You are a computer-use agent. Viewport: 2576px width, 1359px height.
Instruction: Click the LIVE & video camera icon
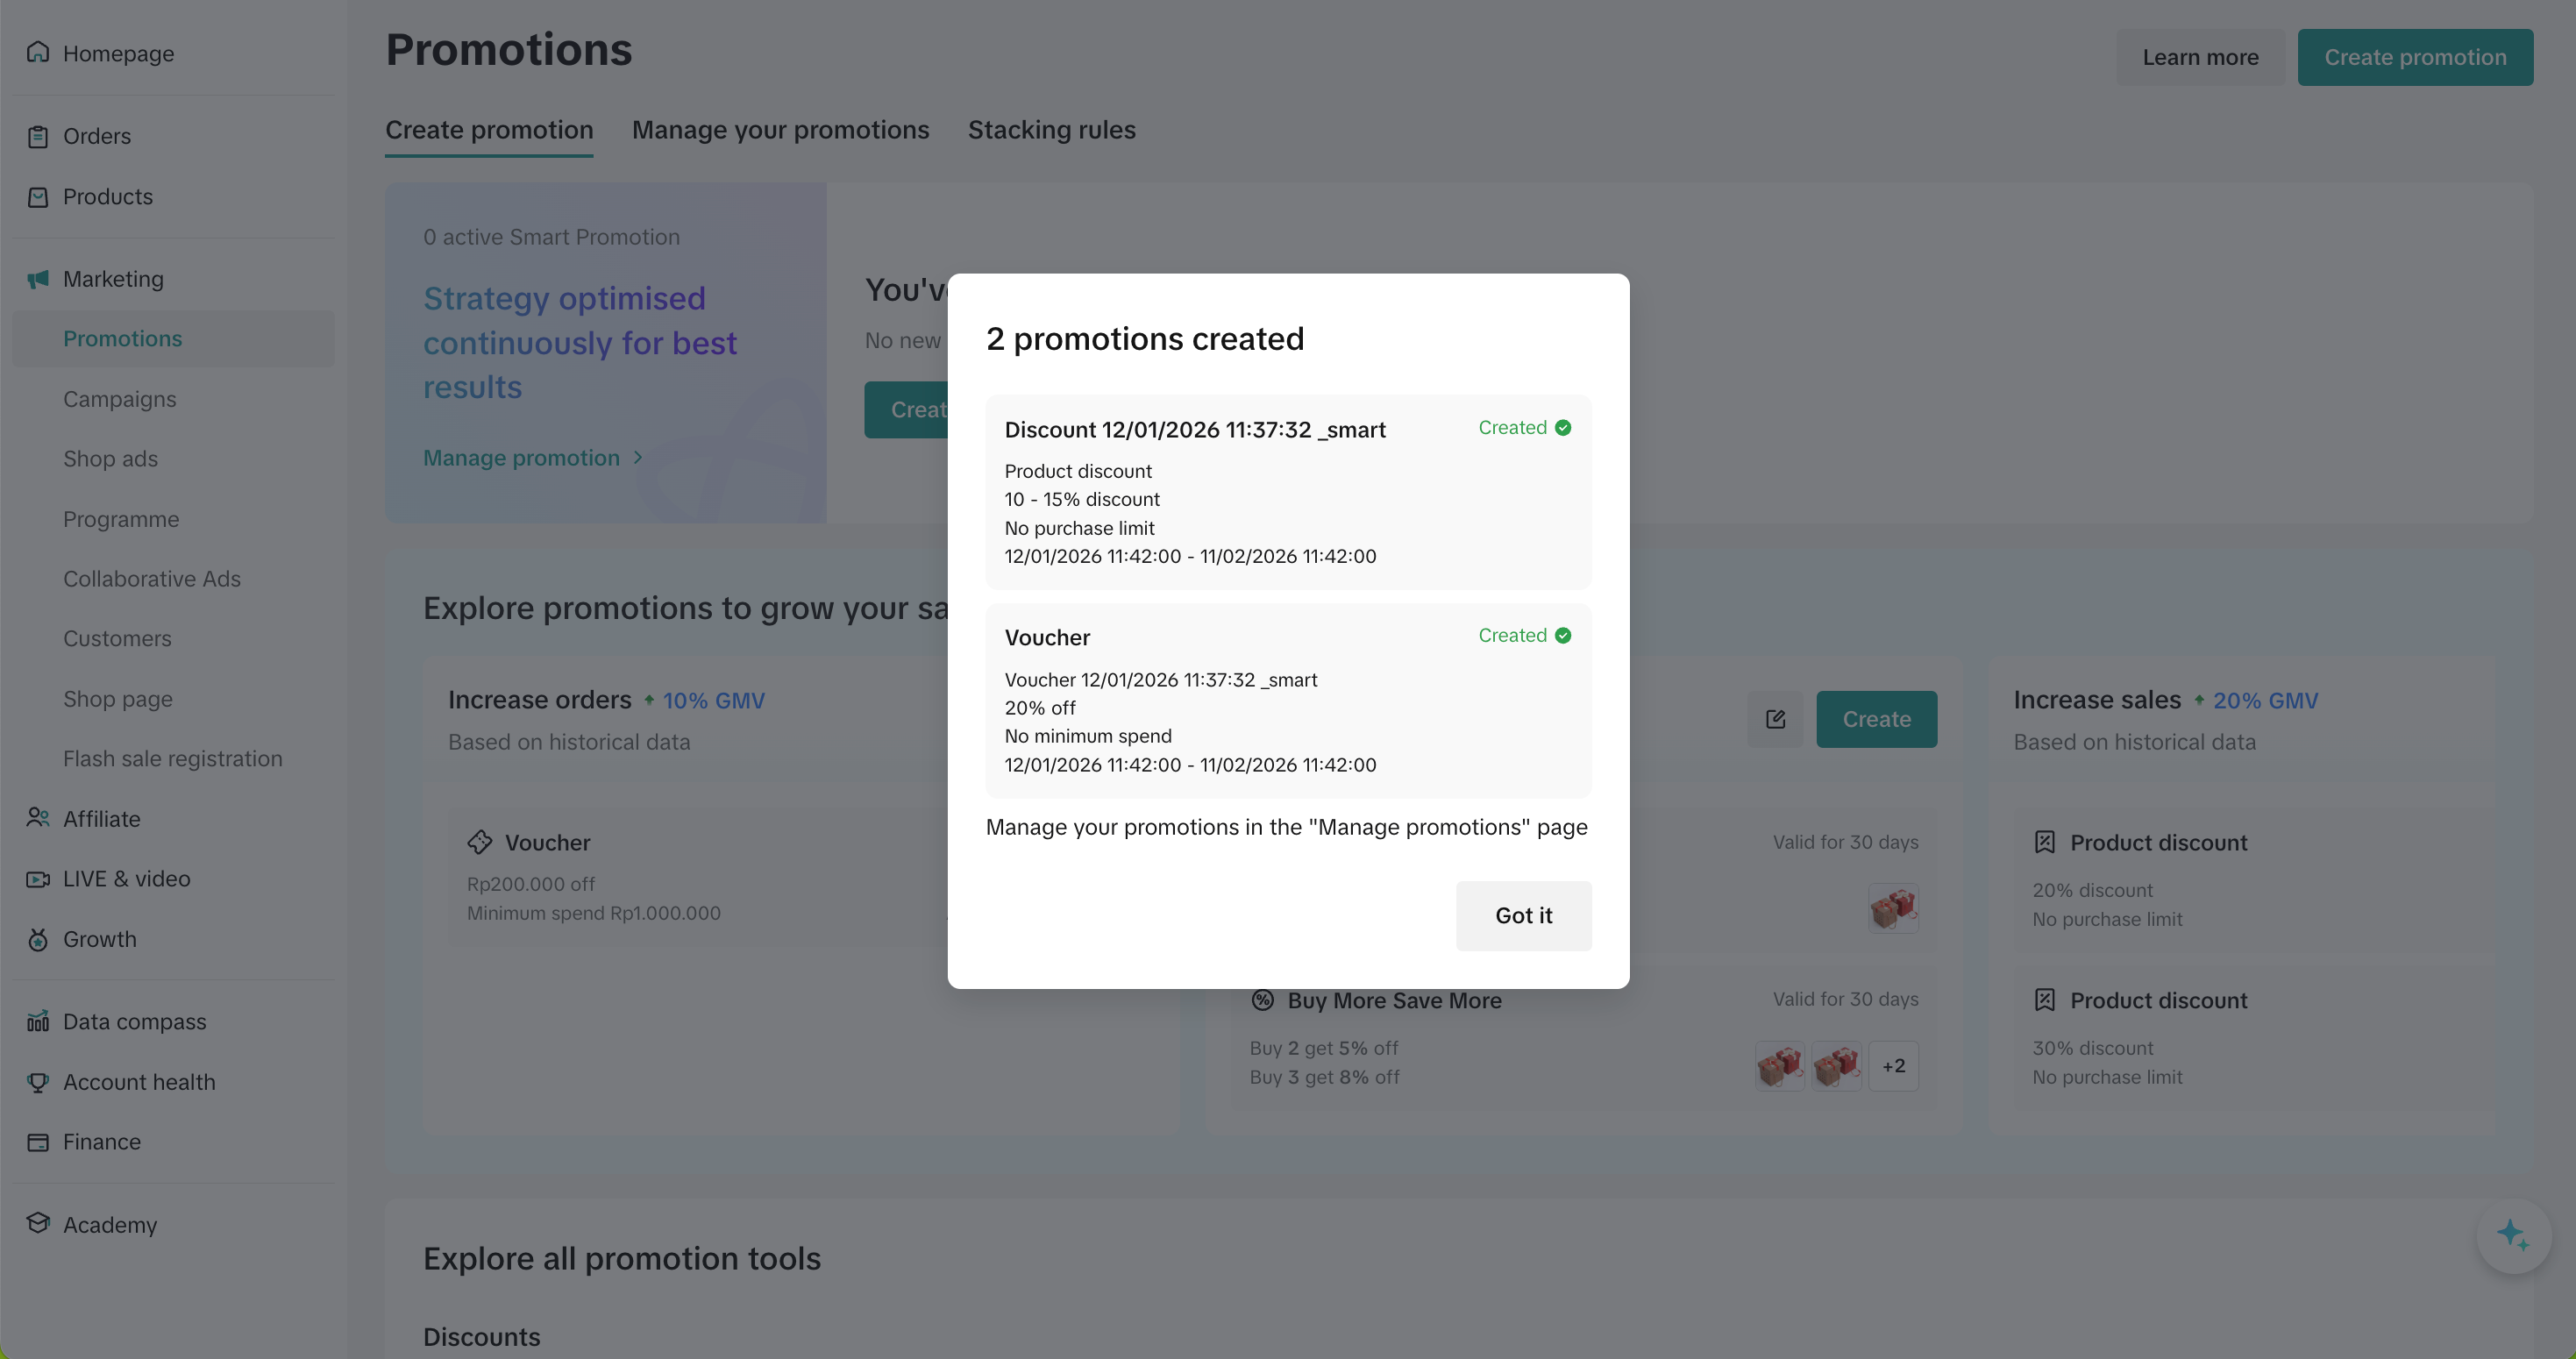pyautogui.click(x=38, y=879)
